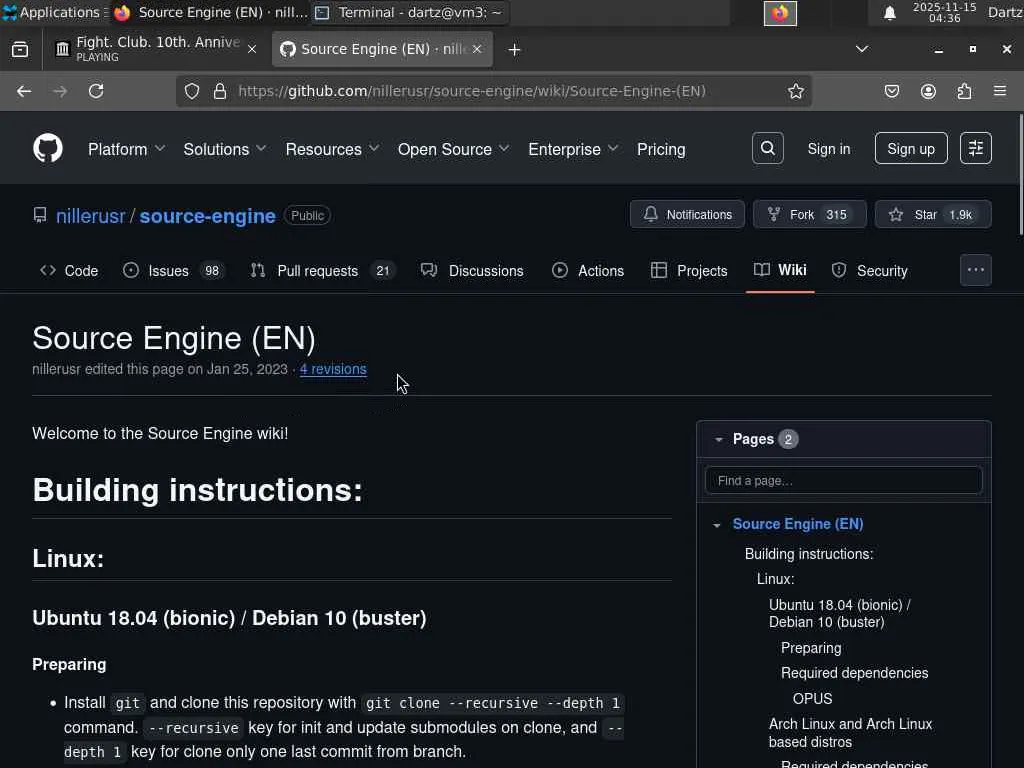Open the 4 revisions link

point(333,369)
